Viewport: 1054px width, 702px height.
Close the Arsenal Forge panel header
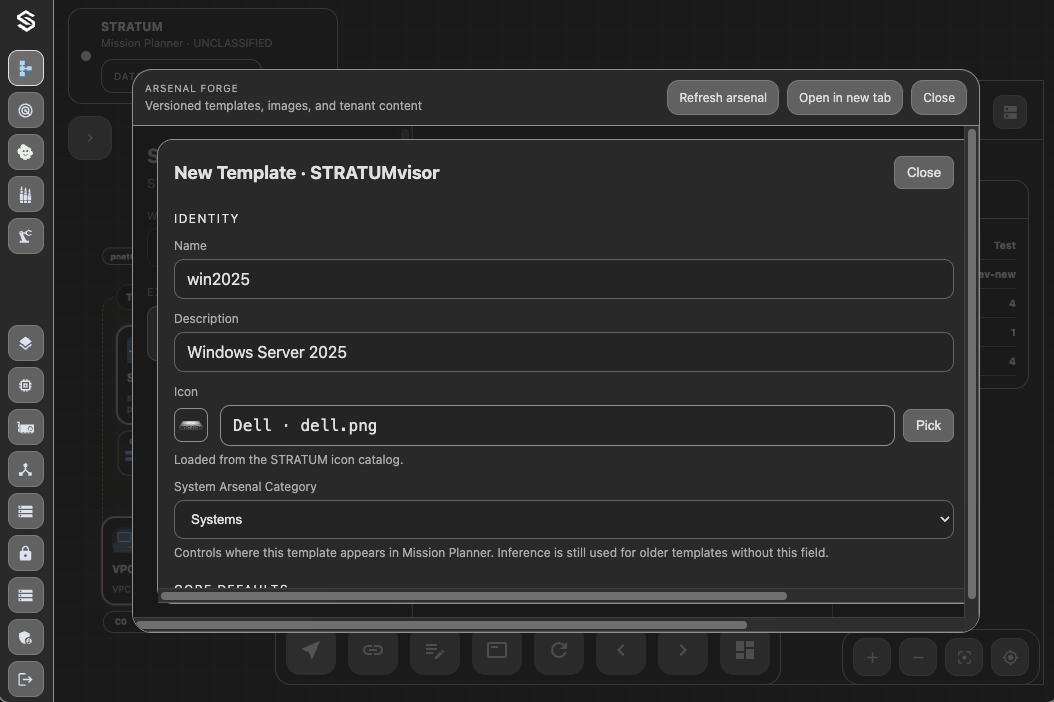pos(939,98)
